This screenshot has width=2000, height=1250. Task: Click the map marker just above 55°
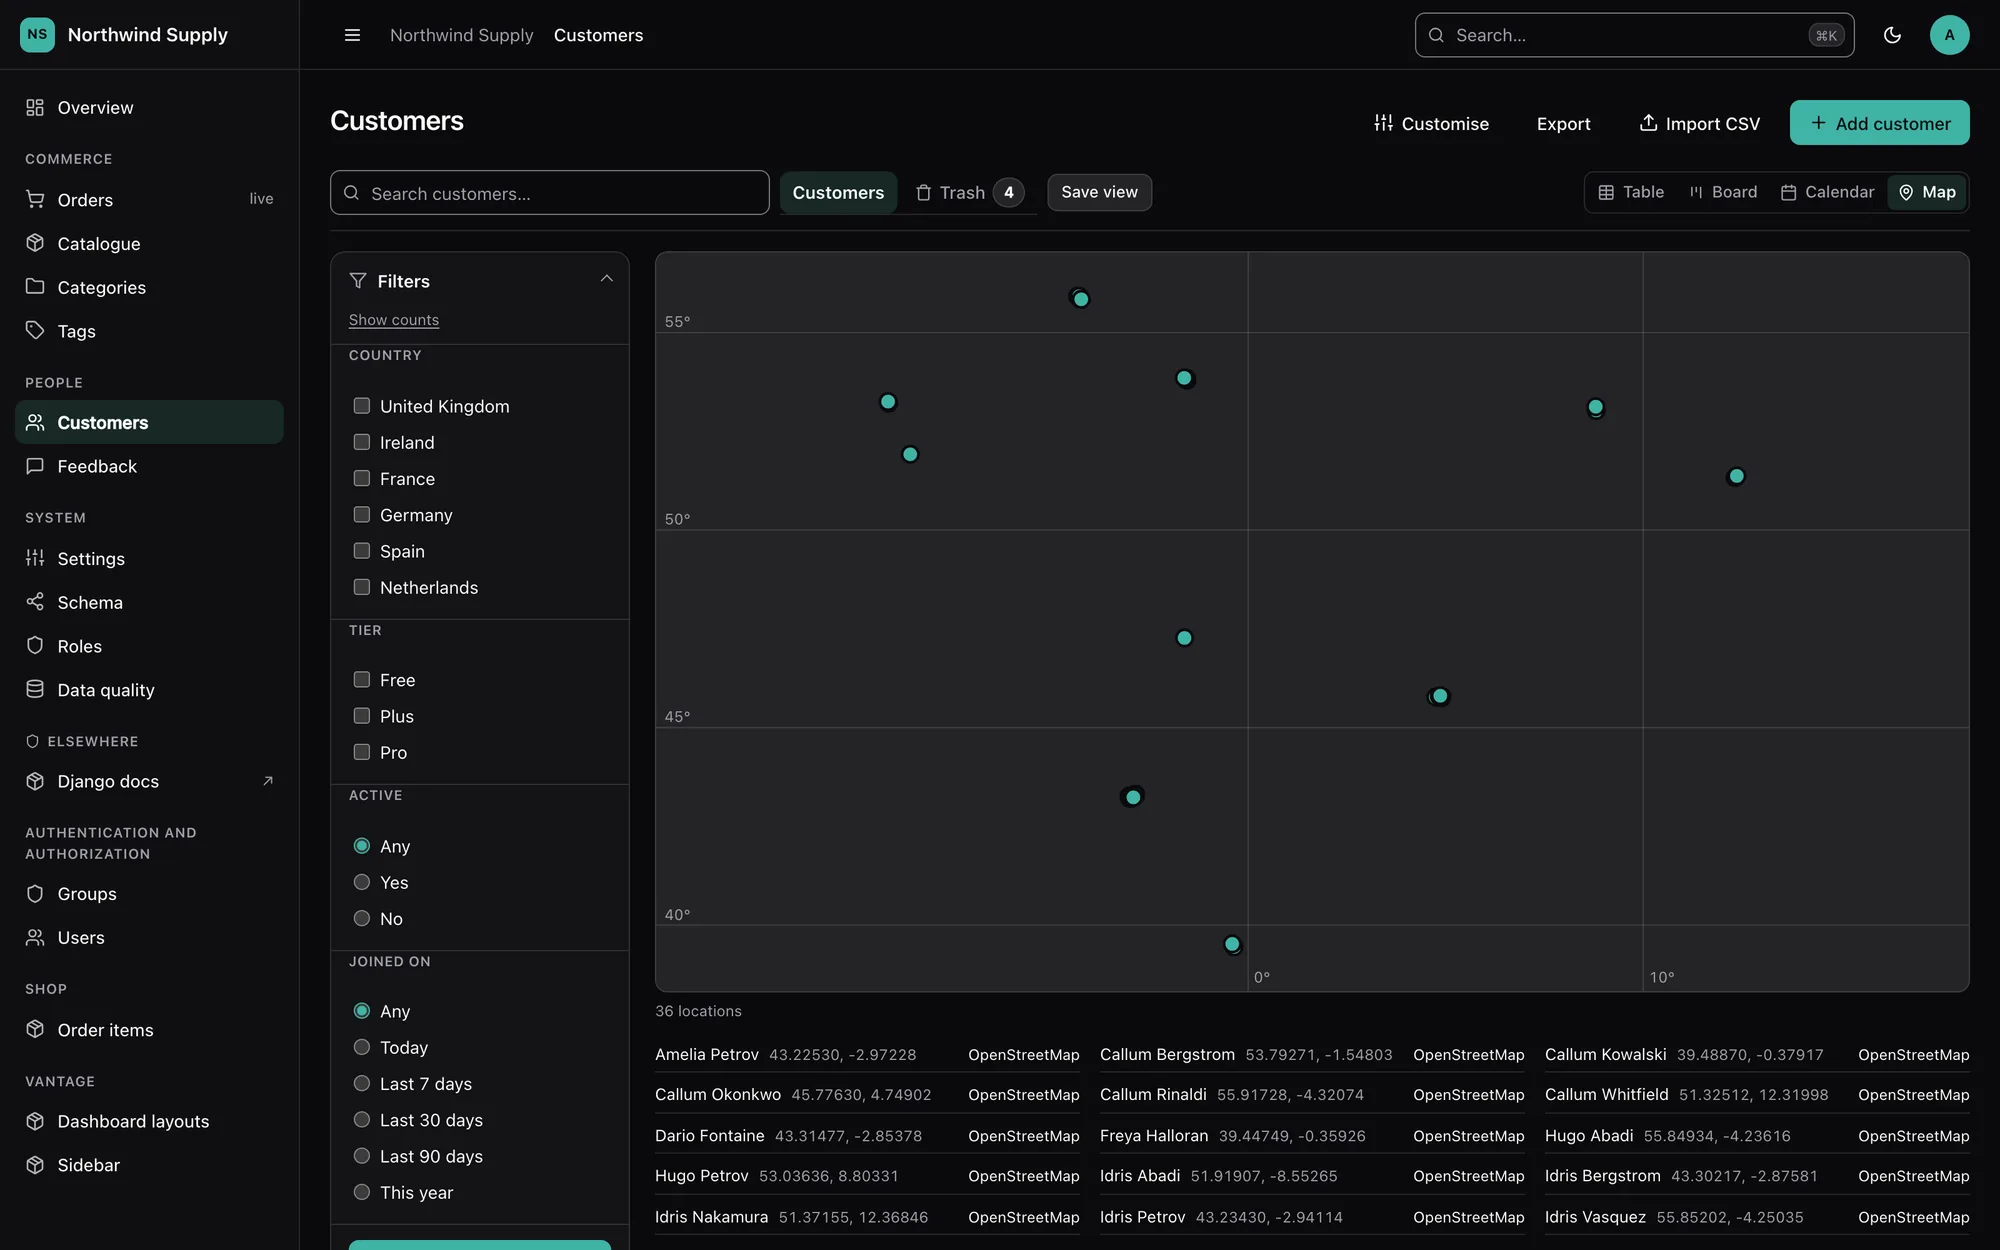click(1080, 299)
